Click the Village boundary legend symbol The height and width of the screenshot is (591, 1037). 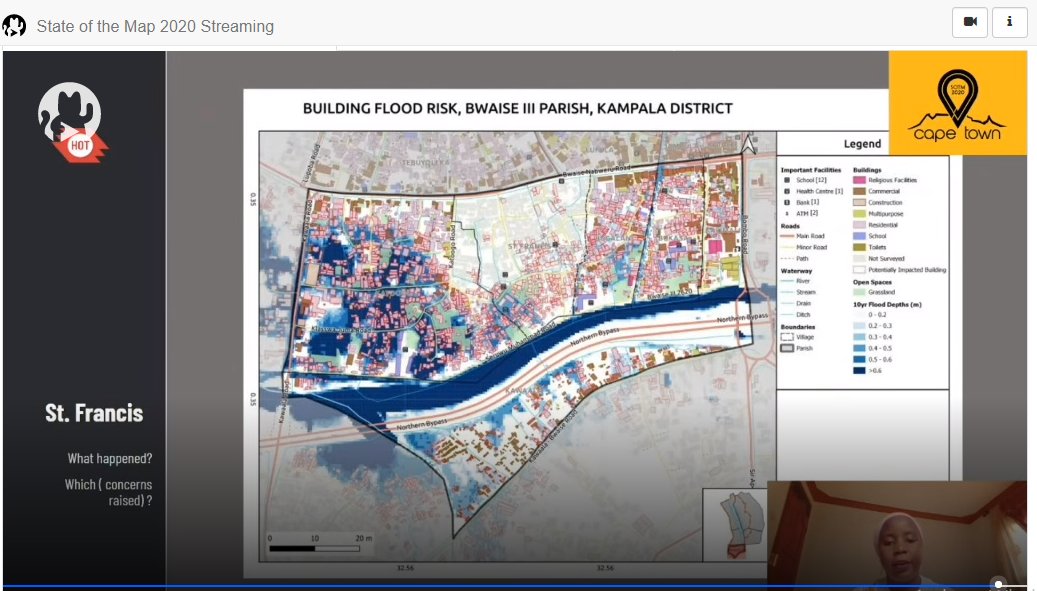pyautogui.click(x=786, y=336)
